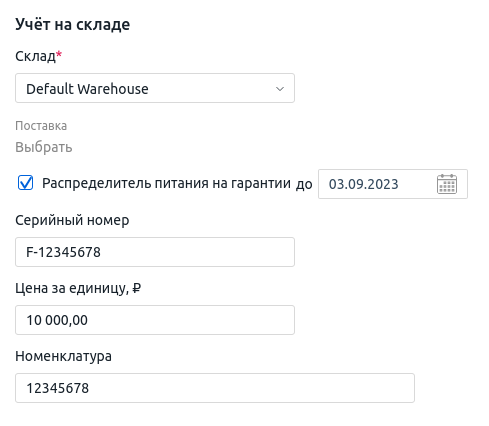Select the price field showing 10 000,00
This screenshot has height=426, width=489.
pyautogui.click(x=155, y=320)
